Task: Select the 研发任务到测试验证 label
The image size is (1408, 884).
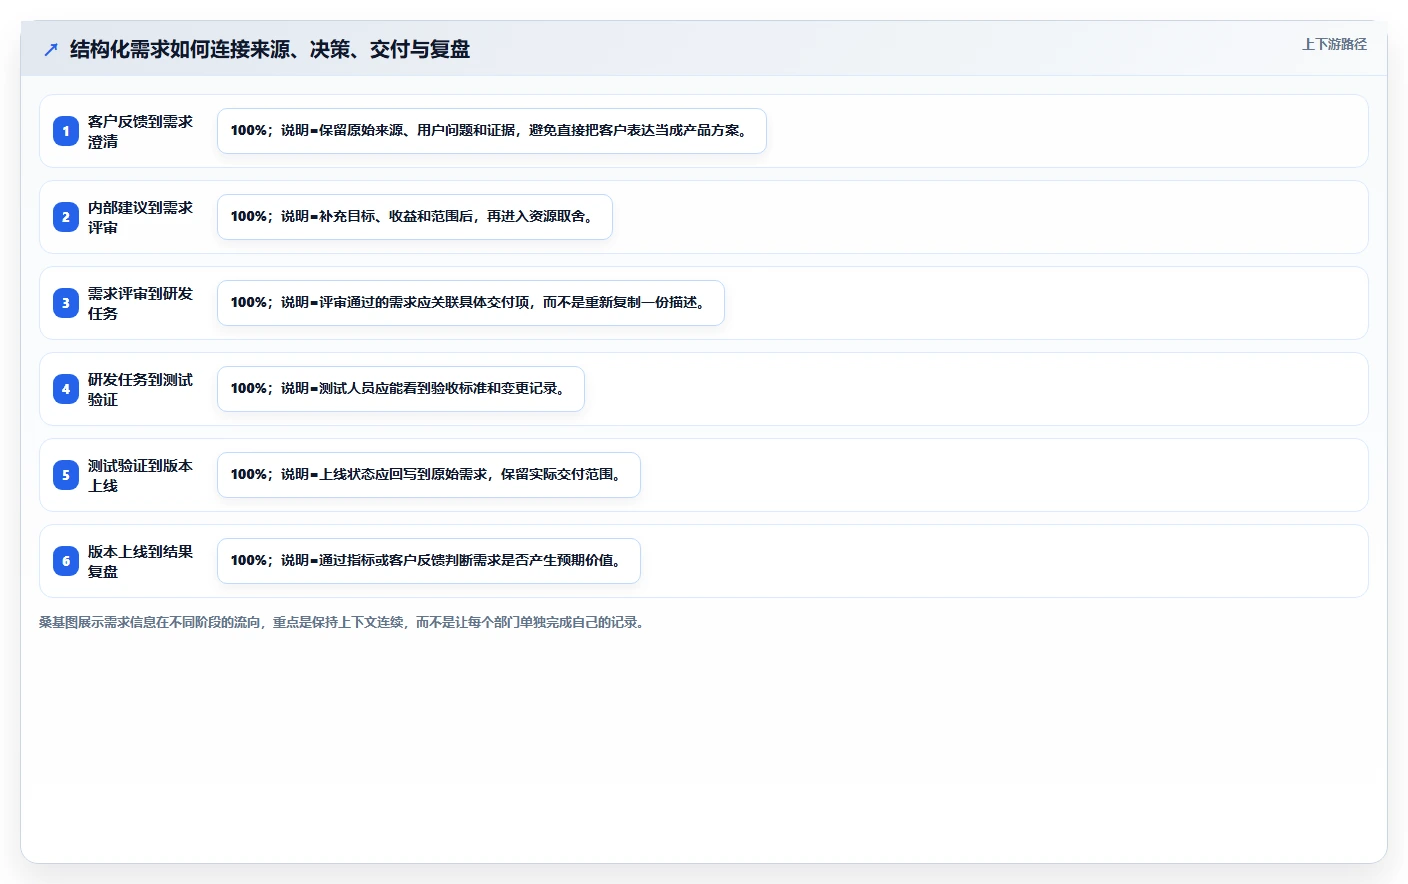Action: point(140,389)
